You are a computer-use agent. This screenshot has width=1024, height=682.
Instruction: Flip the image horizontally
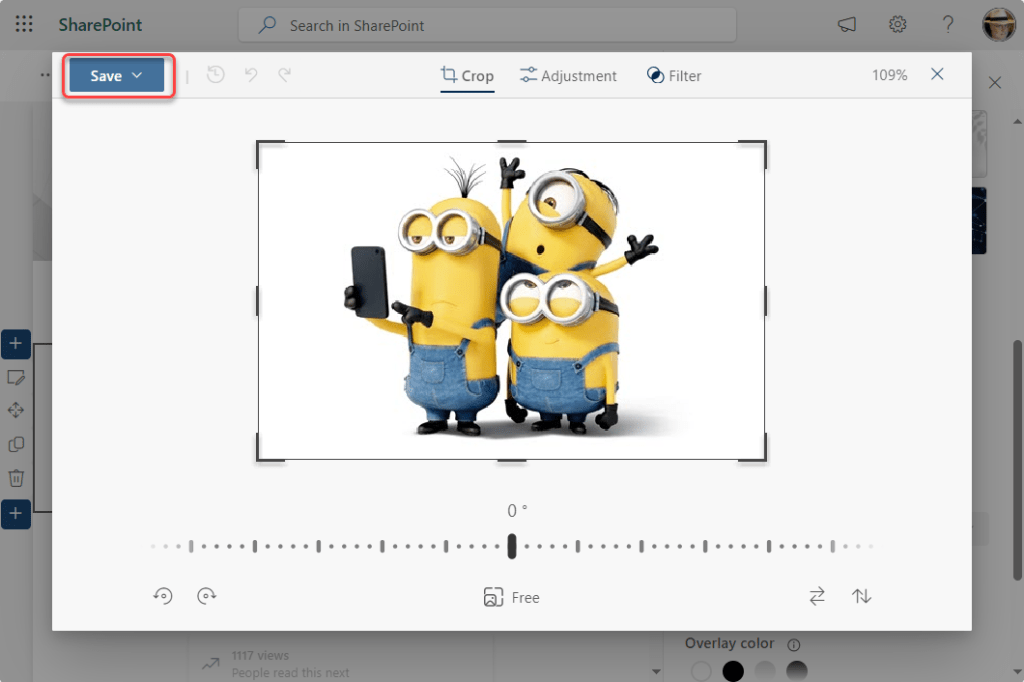817,596
